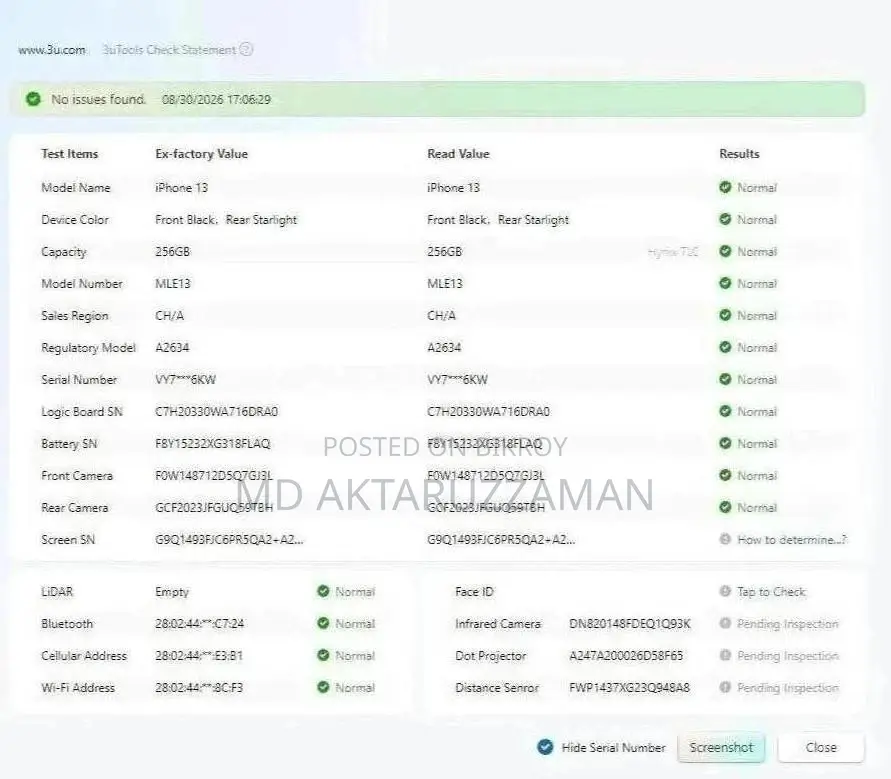
Task: Click Infrared Camera value DN820148FDEQ1Q93K
Action: tap(630, 624)
